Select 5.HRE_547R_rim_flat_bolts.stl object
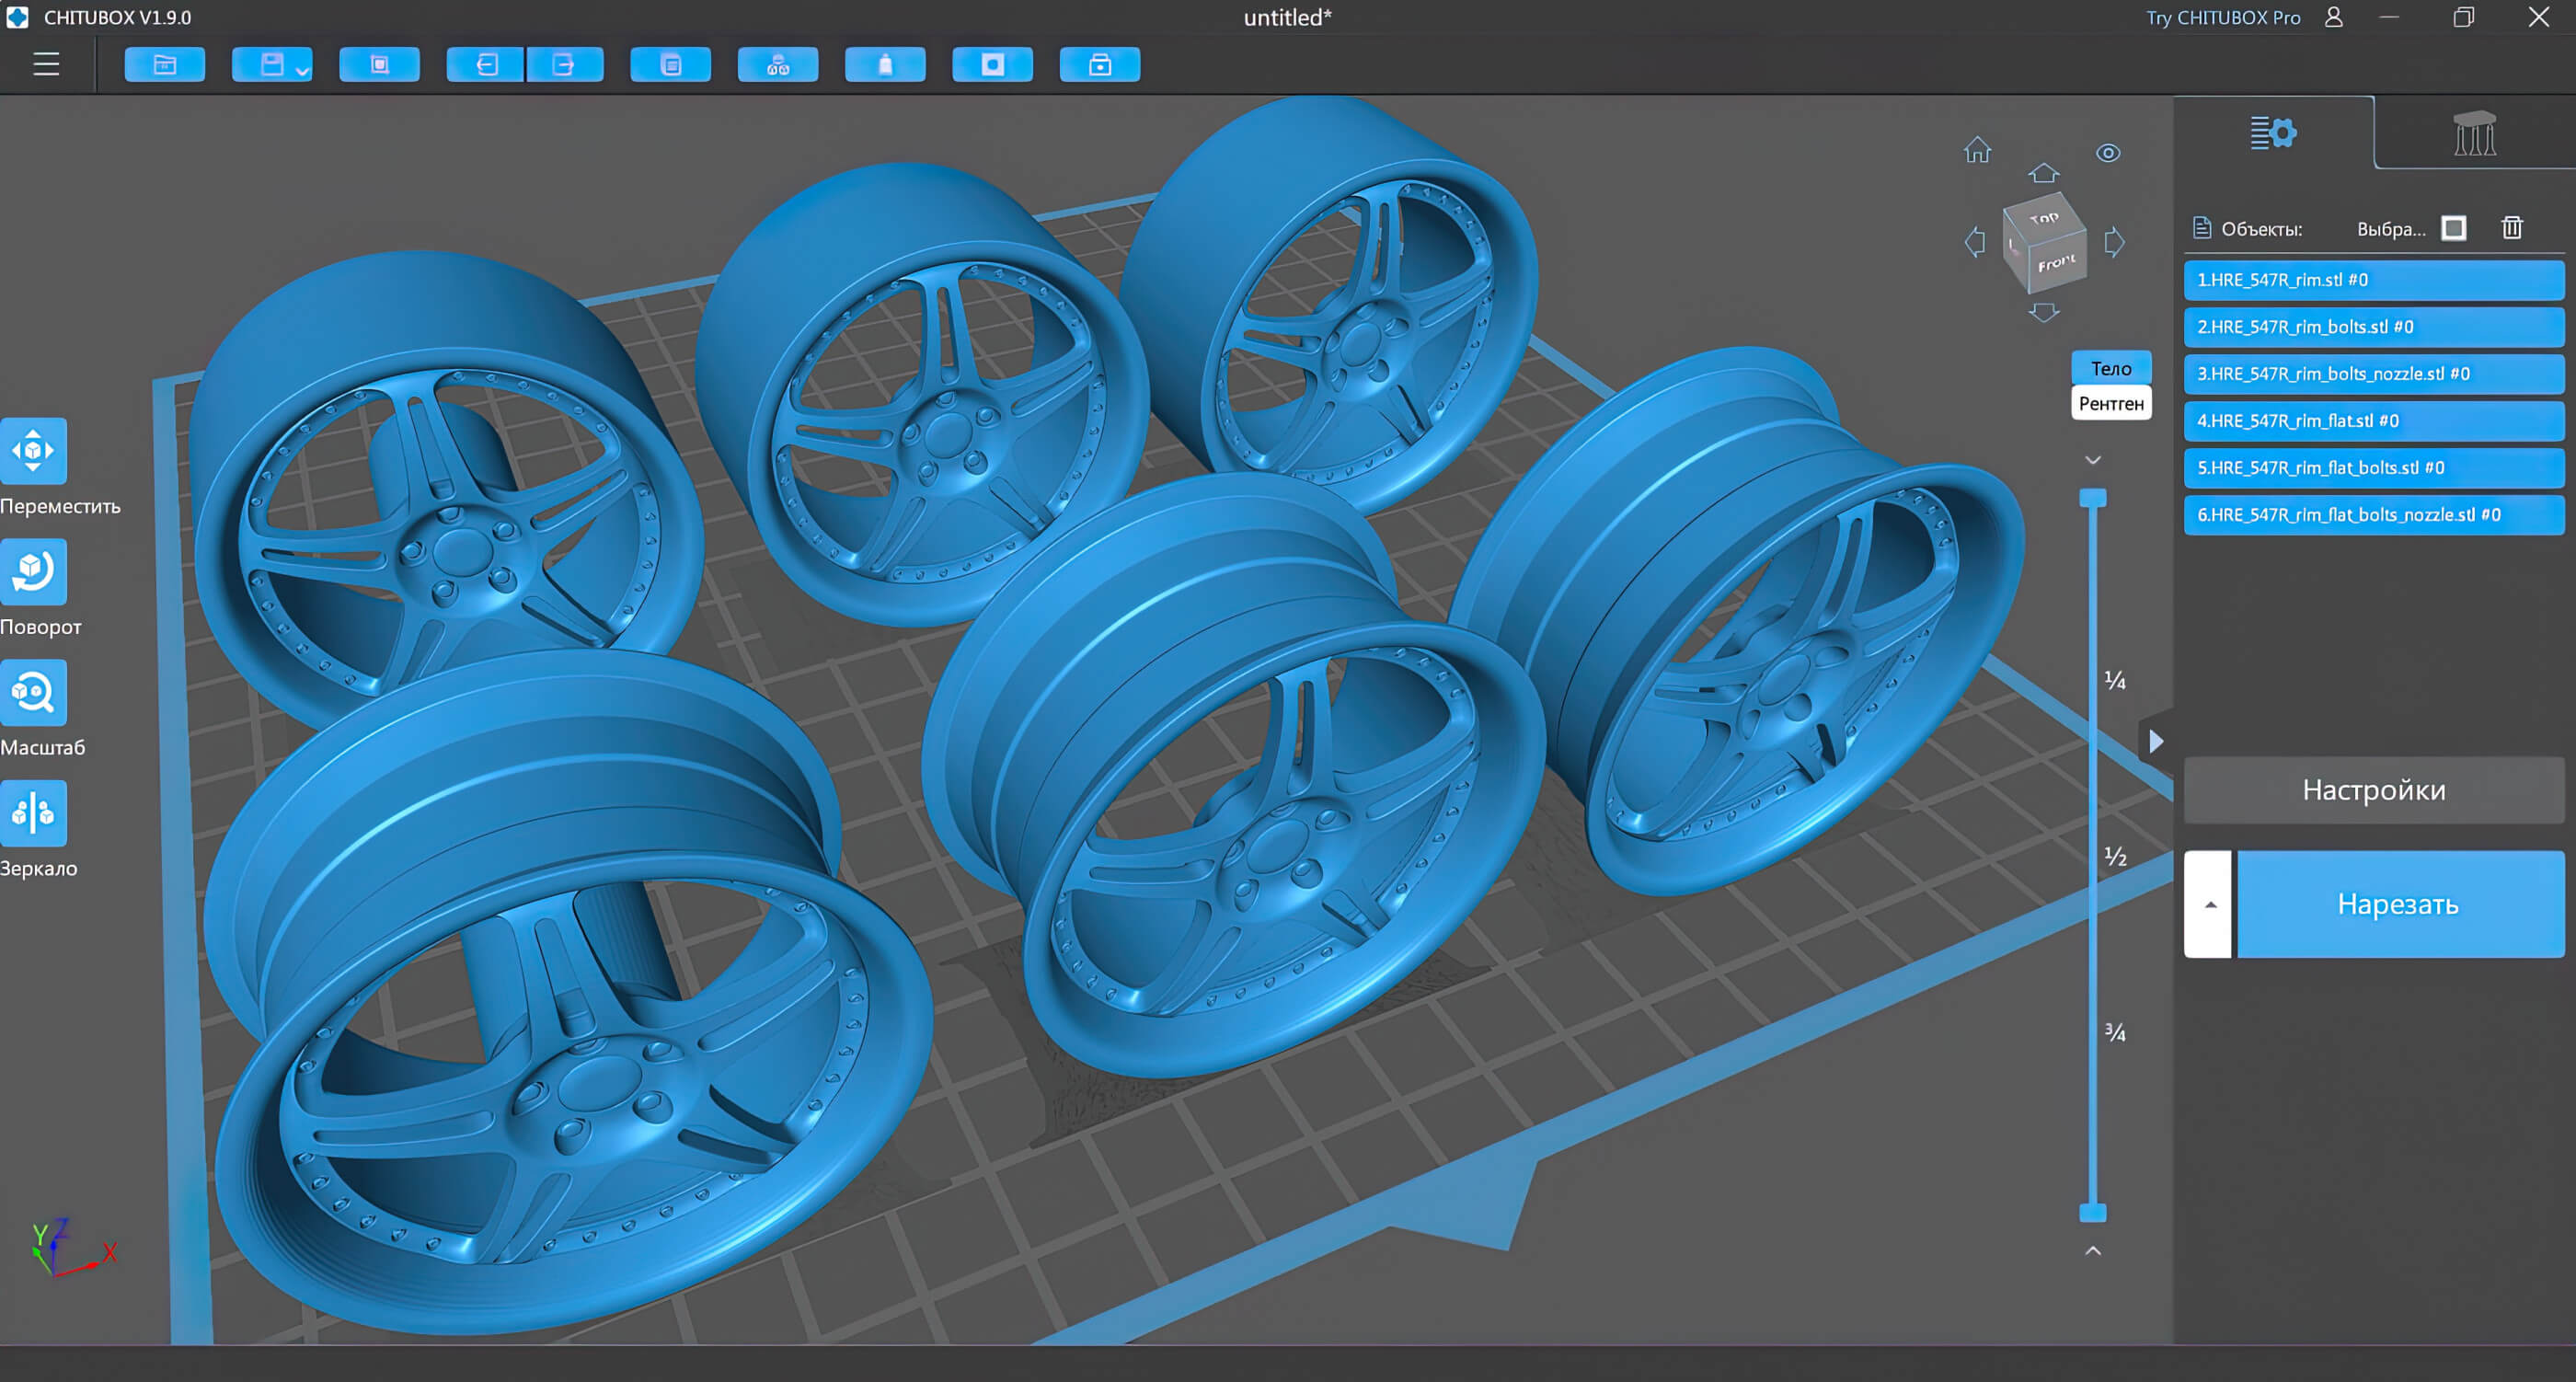 tap(2374, 468)
